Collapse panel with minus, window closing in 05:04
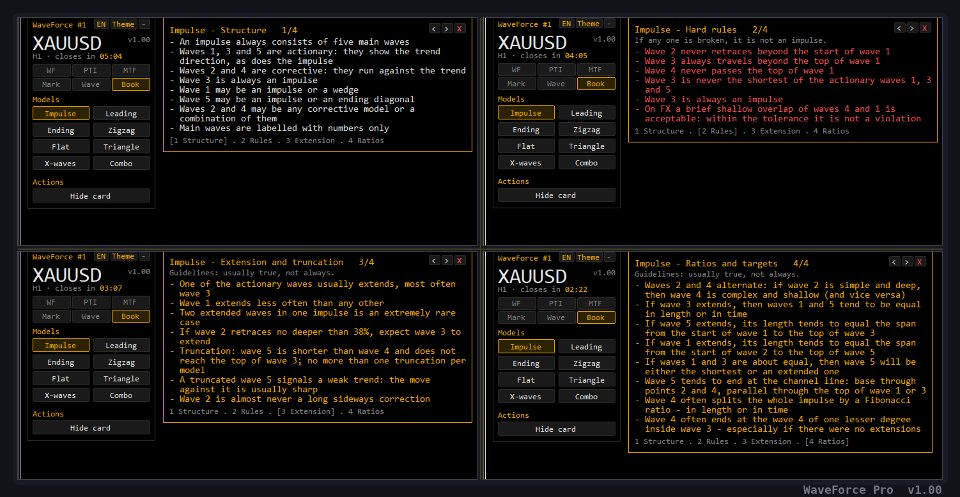The width and height of the screenshot is (960, 497). click(x=144, y=24)
